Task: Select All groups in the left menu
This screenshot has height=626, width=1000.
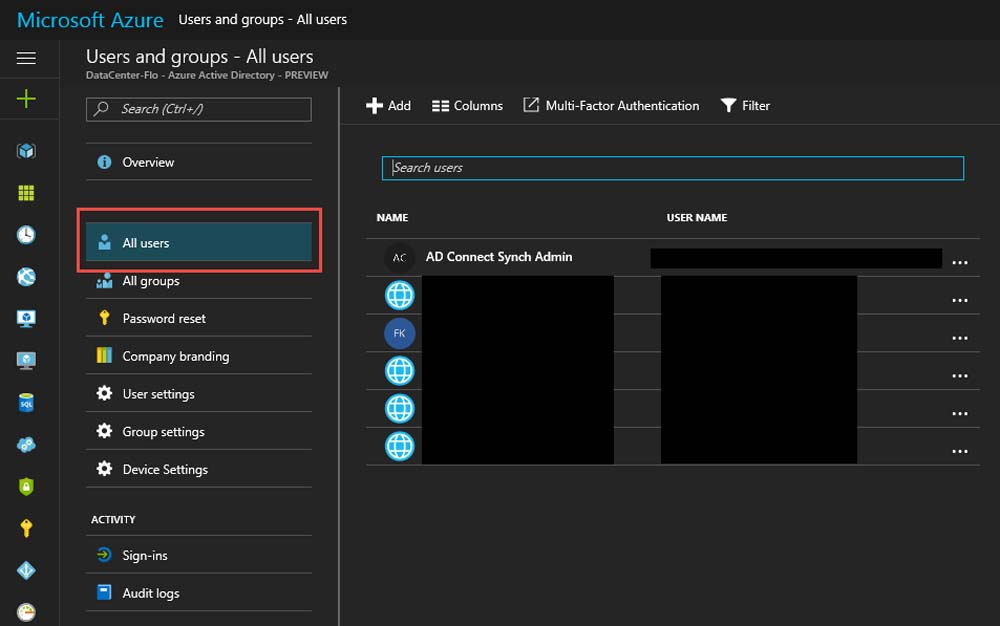Action: tap(151, 281)
